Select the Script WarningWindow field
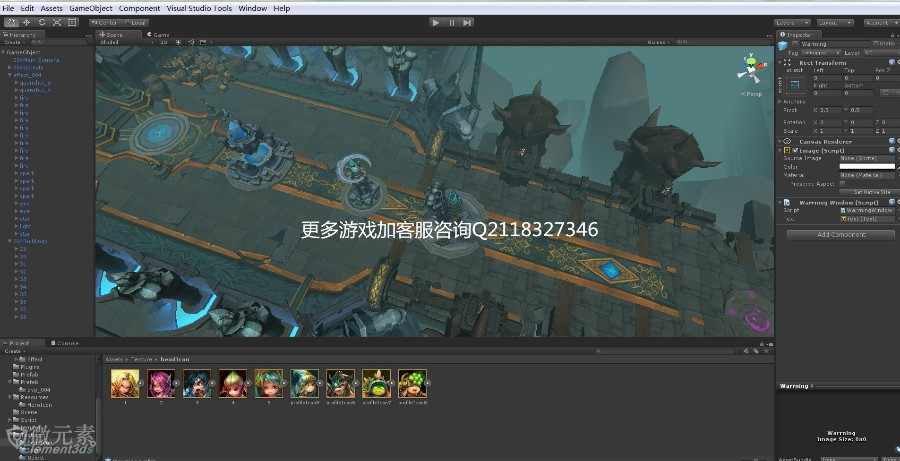This screenshot has width=900, height=461. tap(867, 210)
